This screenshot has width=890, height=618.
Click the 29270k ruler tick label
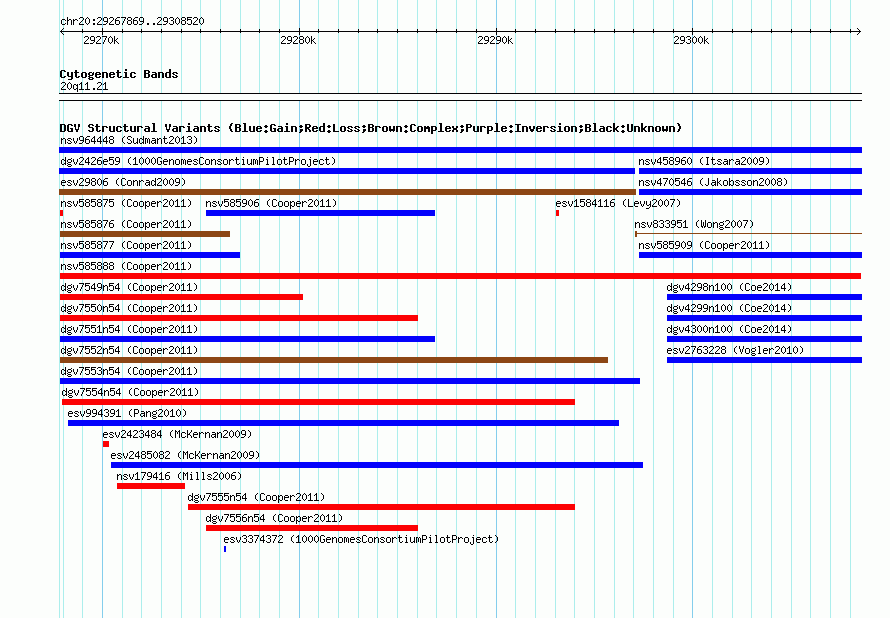pos(101,40)
